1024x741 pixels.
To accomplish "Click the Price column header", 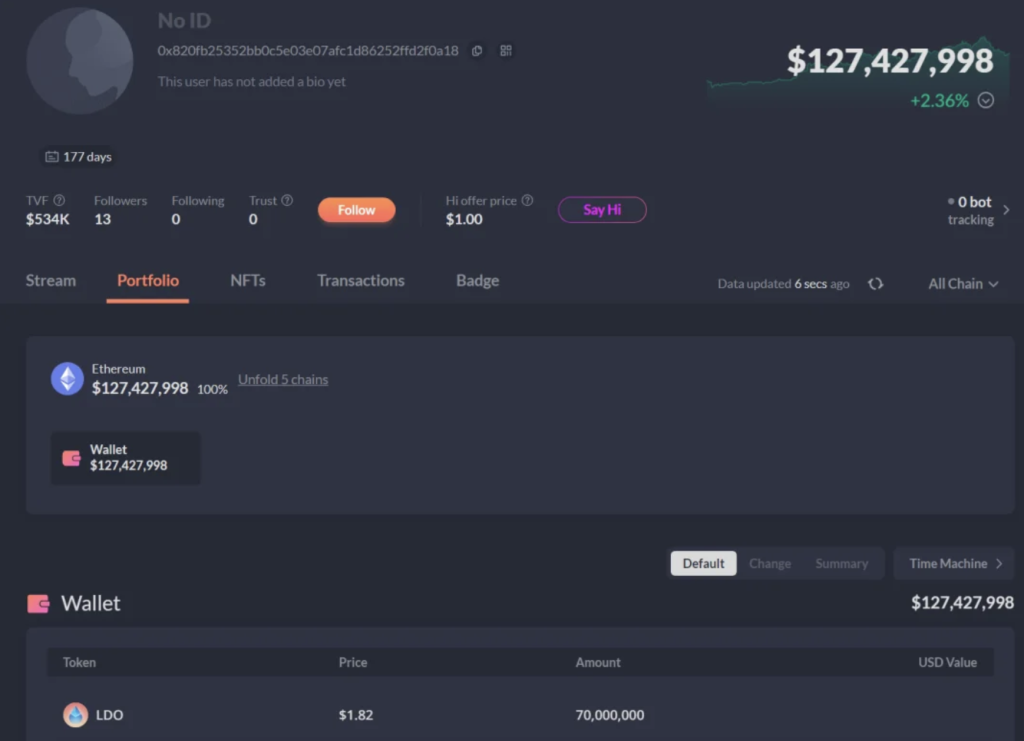I will (x=353, y=663).
